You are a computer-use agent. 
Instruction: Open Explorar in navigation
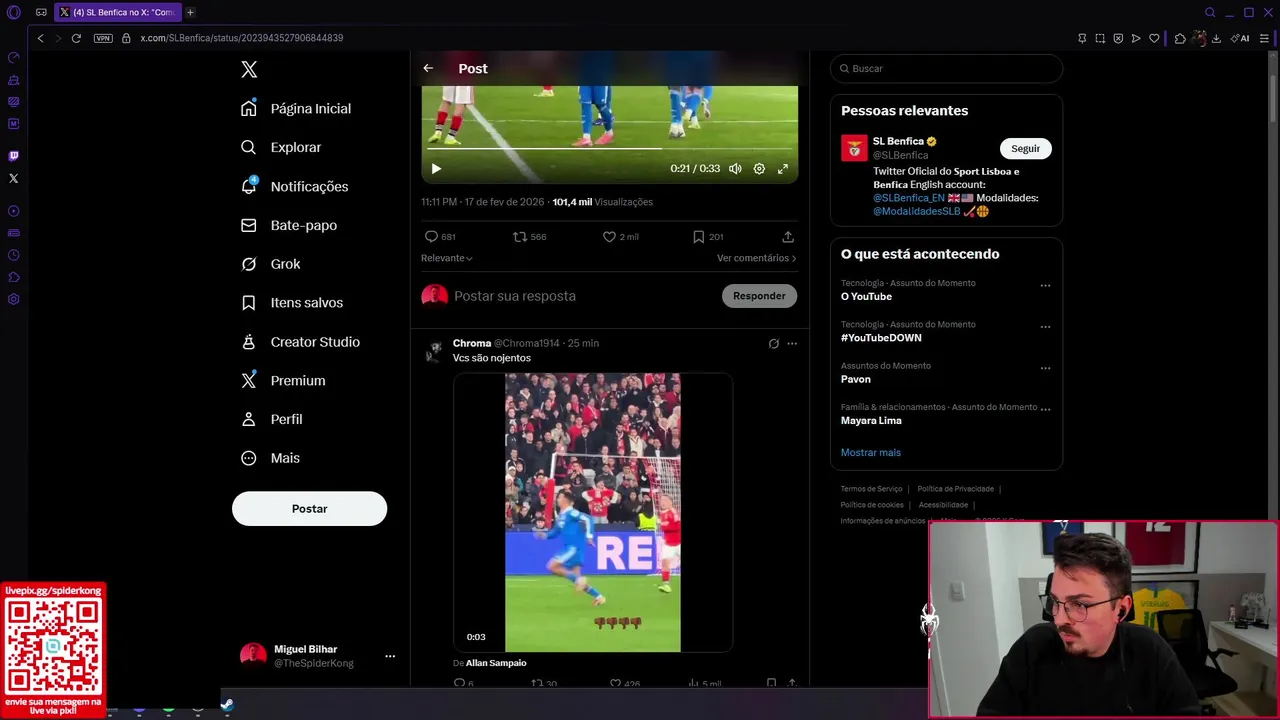[281, 147]
